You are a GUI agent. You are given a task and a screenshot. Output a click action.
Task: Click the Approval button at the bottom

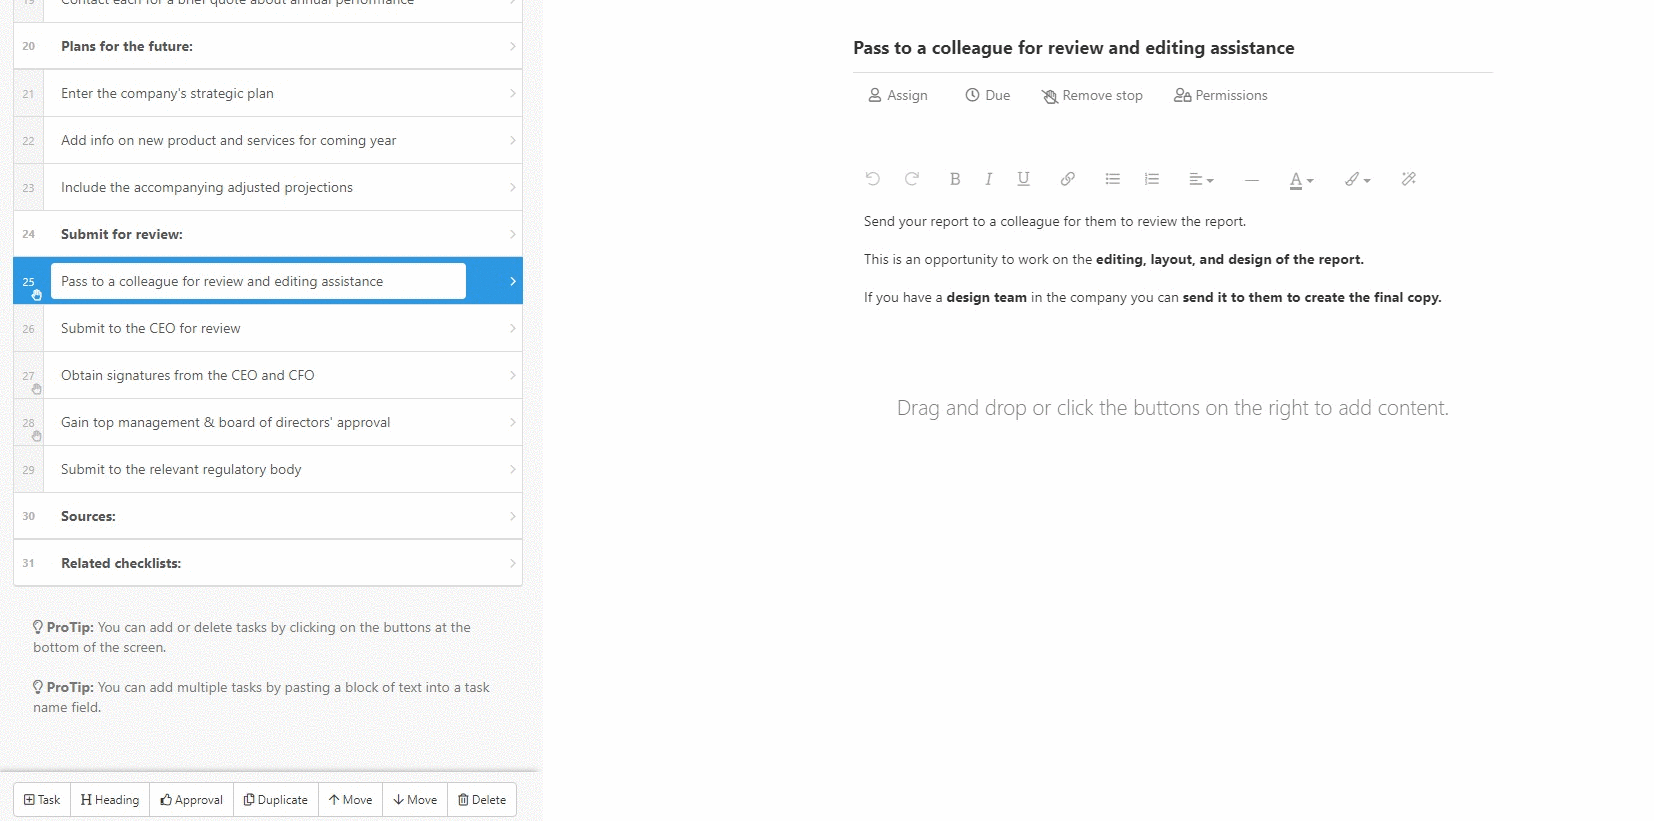coord(191,799)
